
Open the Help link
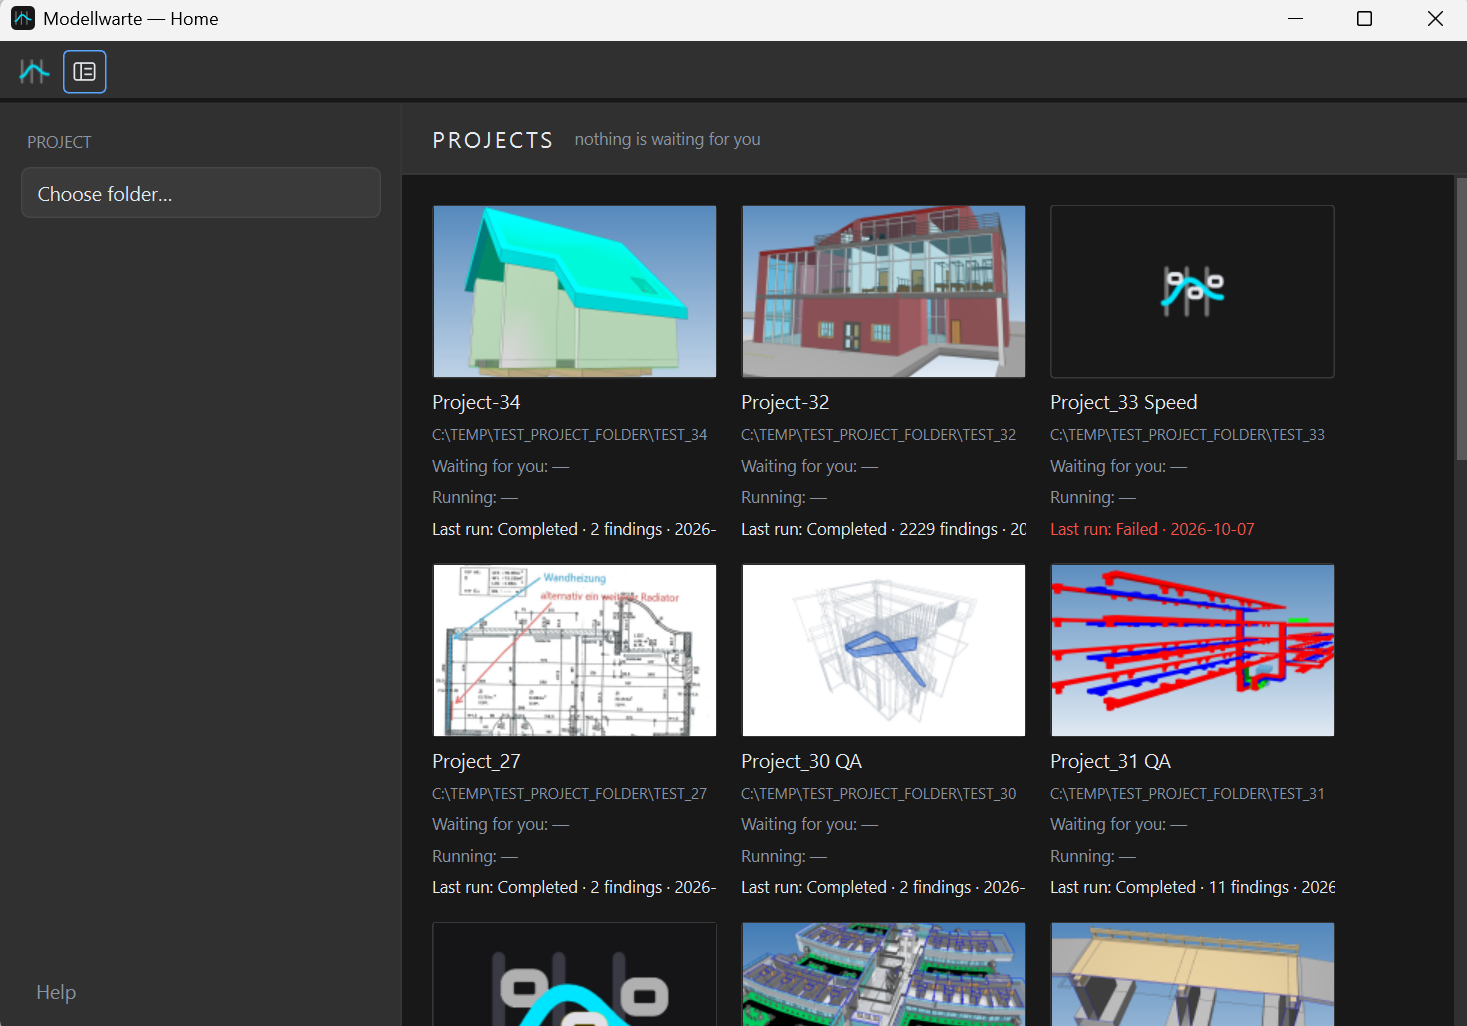coord(56,992)
